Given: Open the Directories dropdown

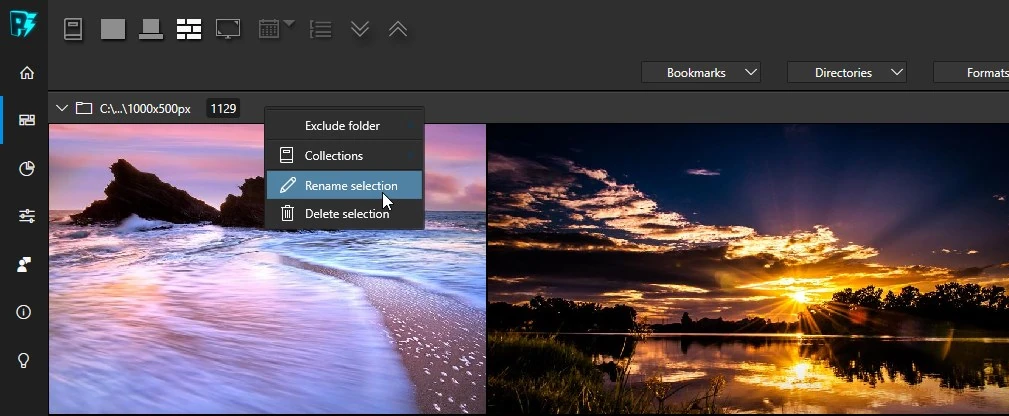Looking at the screenshot, I should coord(847,73).
